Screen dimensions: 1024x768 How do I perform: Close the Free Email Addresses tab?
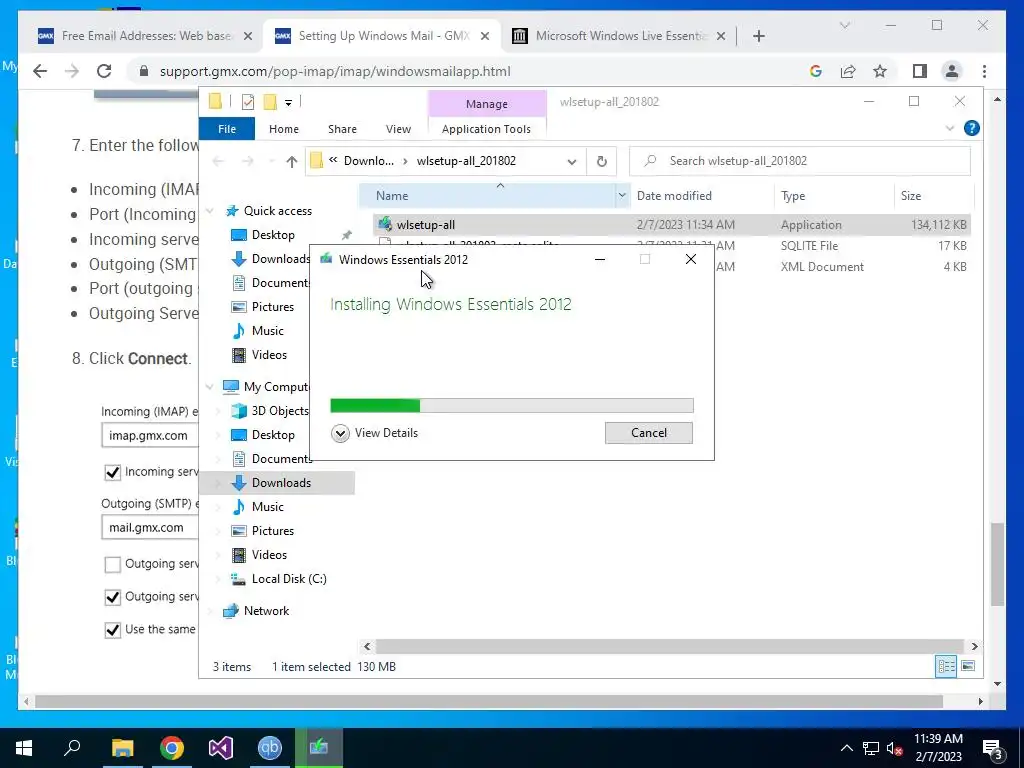point(248,36)
